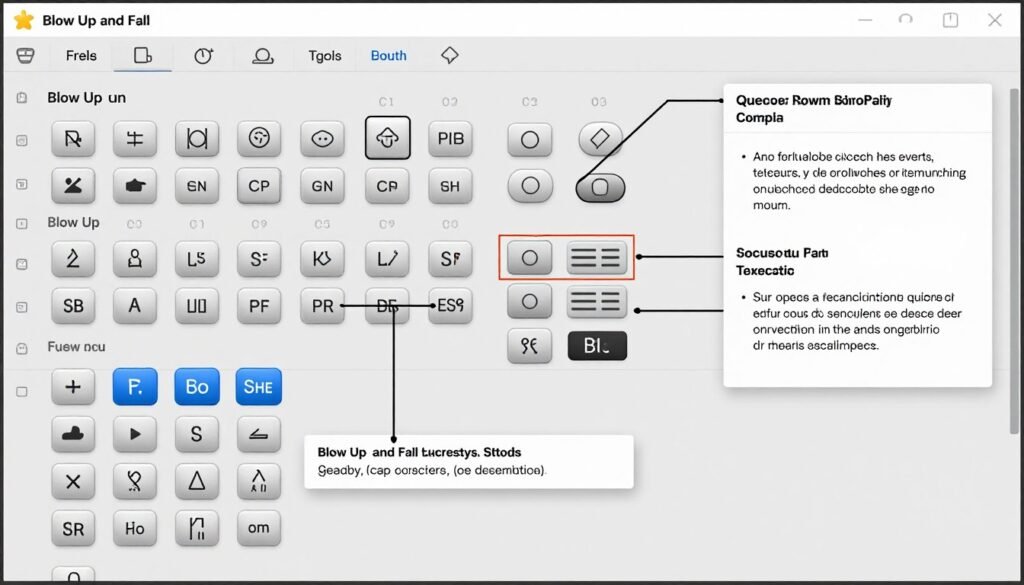
Task: Select the rounded oval toggle under the diamond
Action: (x=599, y=186)
